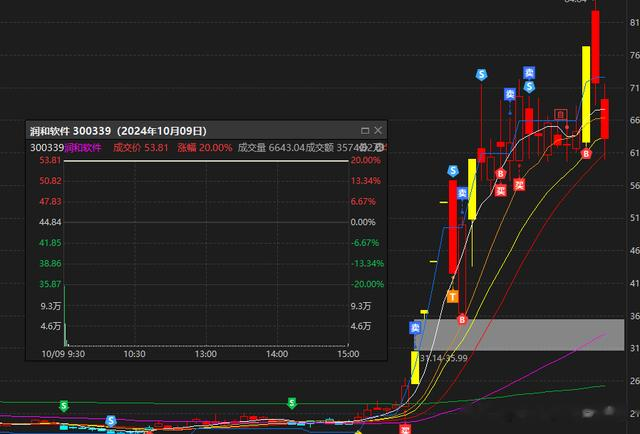Click the green S marker below 14:00 label
This screenshot has width=640, height=434.
(291, 403)
